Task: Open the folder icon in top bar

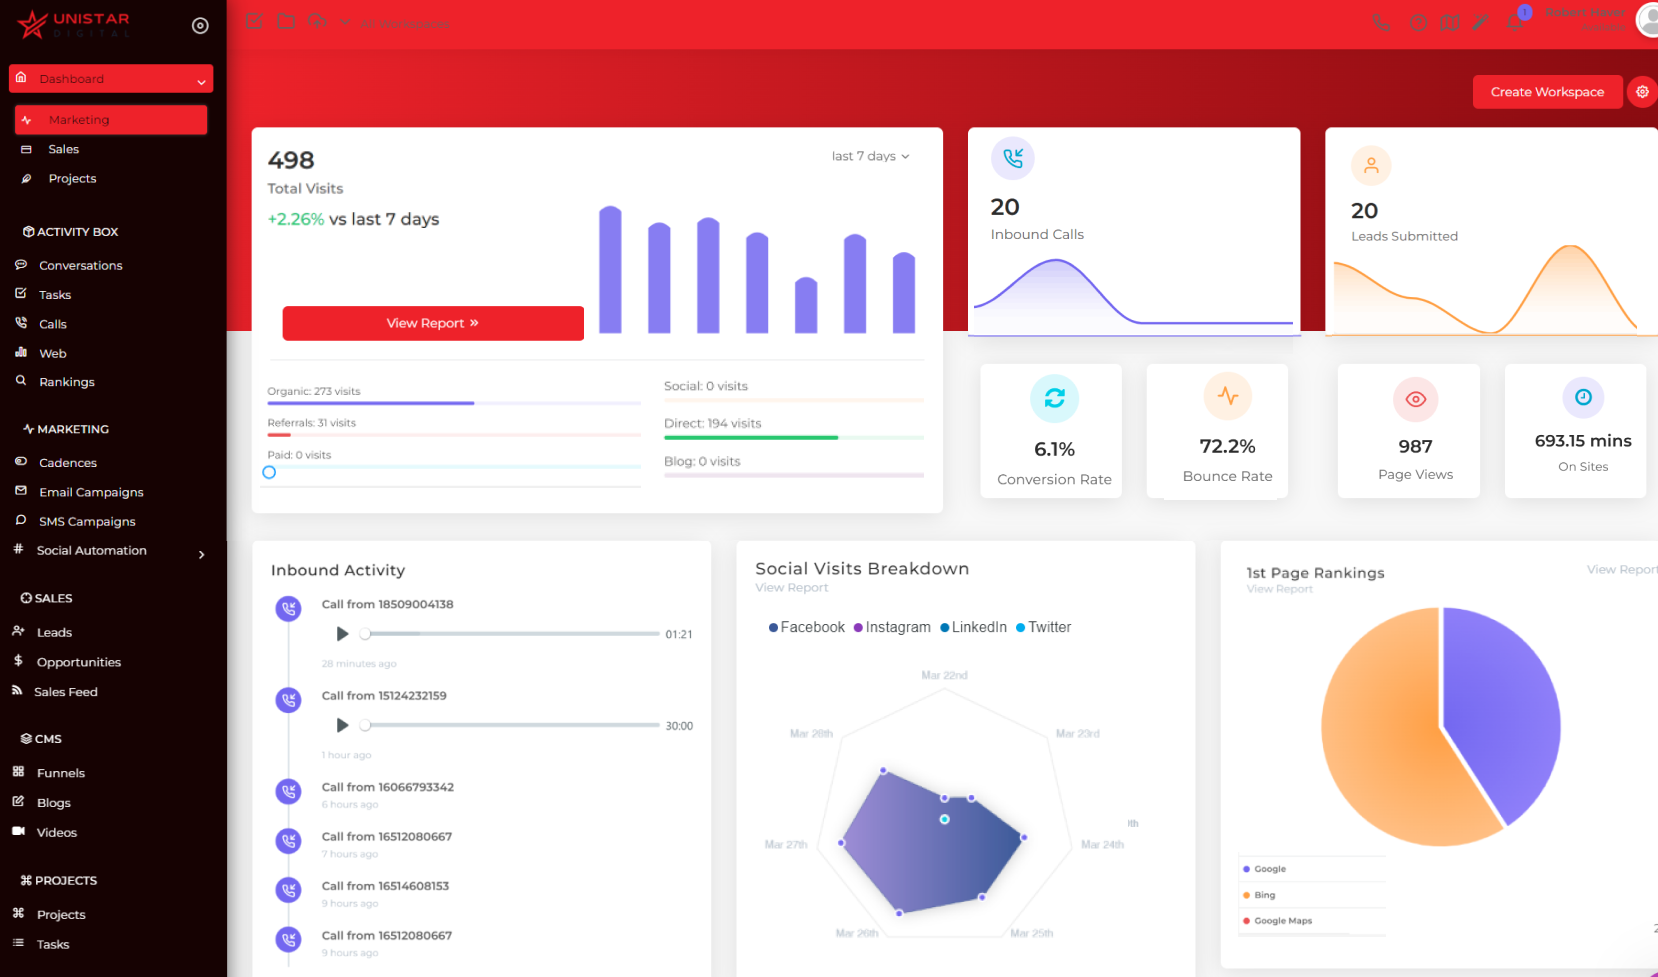Action: pyautogui.click(x=286, y=21)
